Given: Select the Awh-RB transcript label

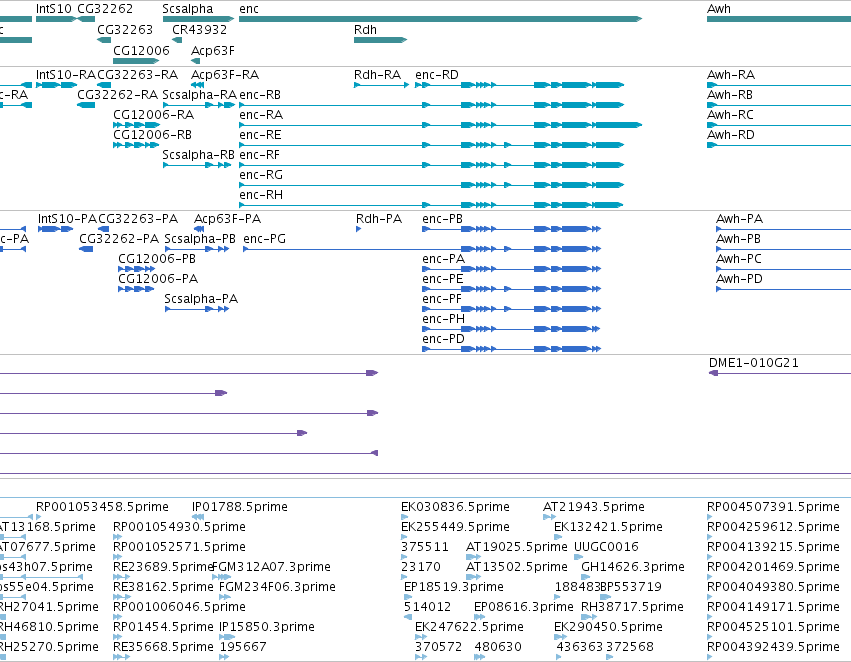Looking at the screenshot, I should click(729, 94).
